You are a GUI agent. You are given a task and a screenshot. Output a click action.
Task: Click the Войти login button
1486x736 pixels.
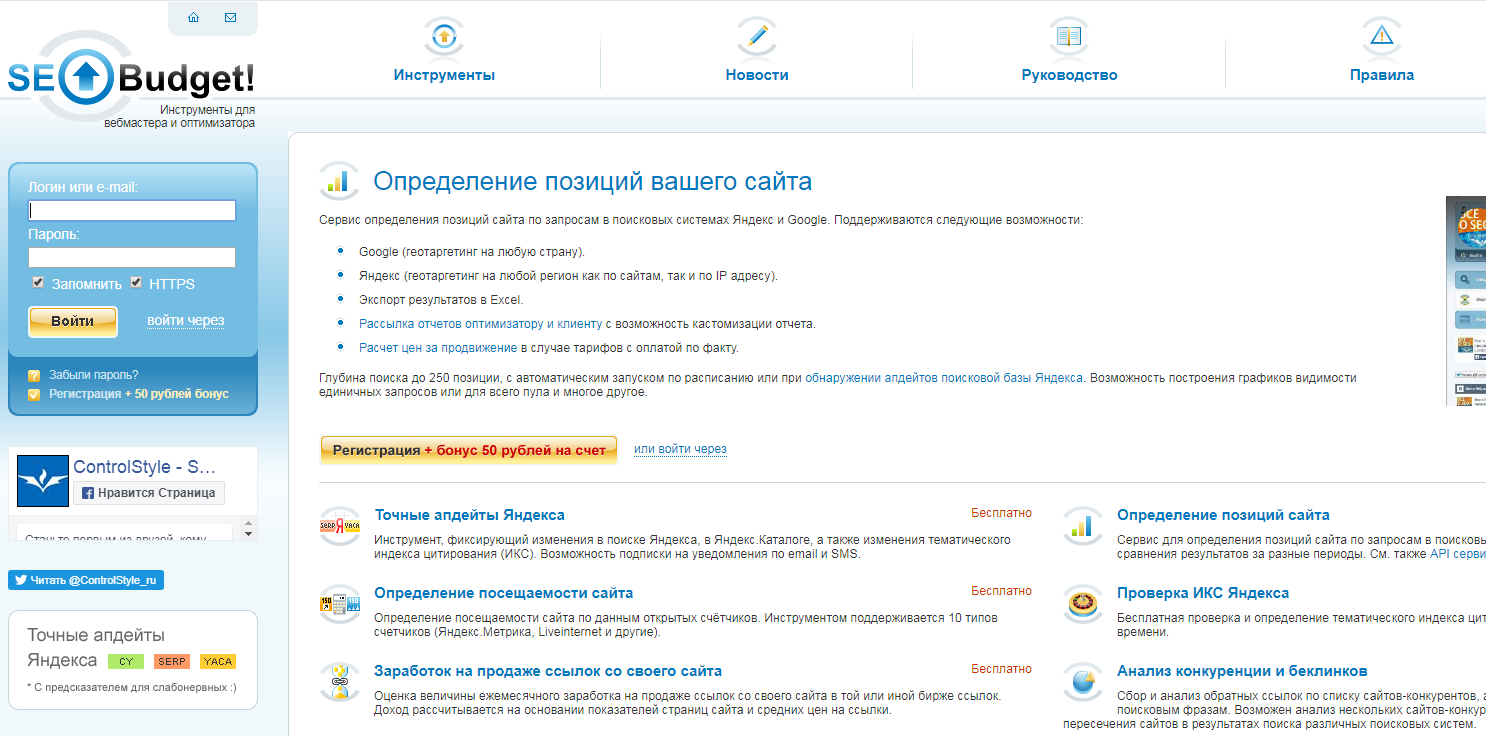coord(73,322)
